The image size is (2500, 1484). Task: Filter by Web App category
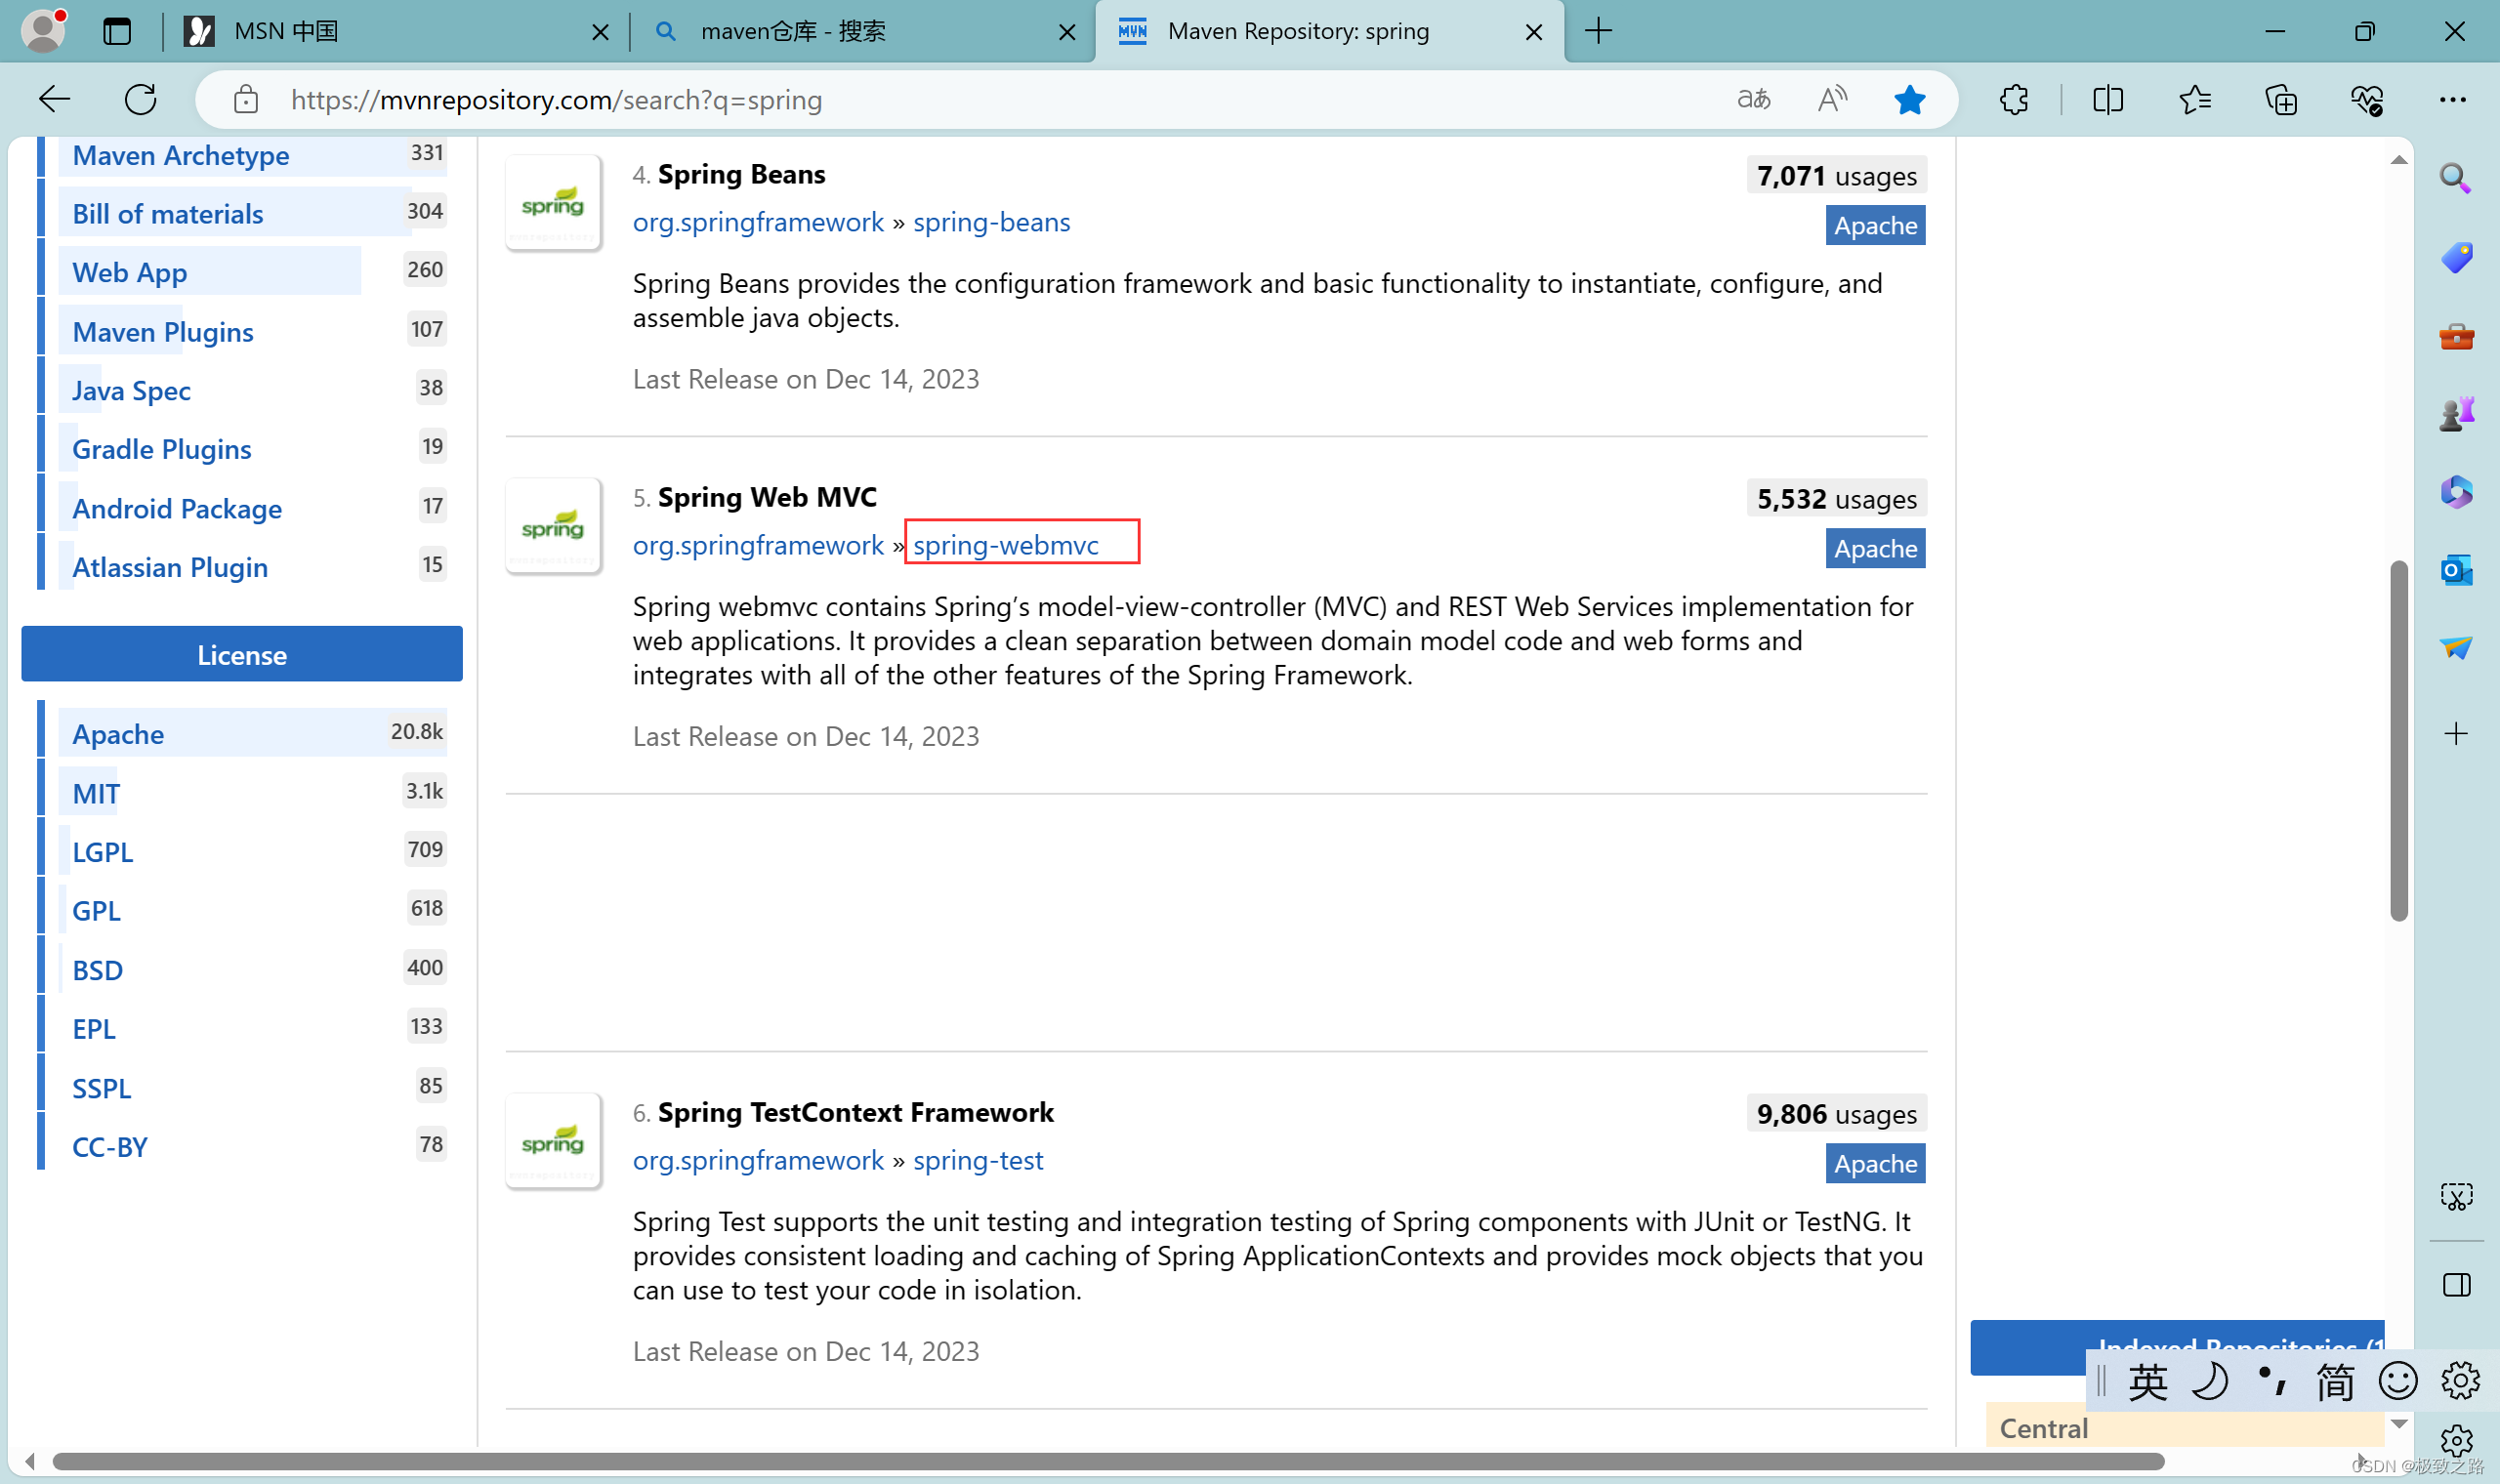tap(129, 272)
